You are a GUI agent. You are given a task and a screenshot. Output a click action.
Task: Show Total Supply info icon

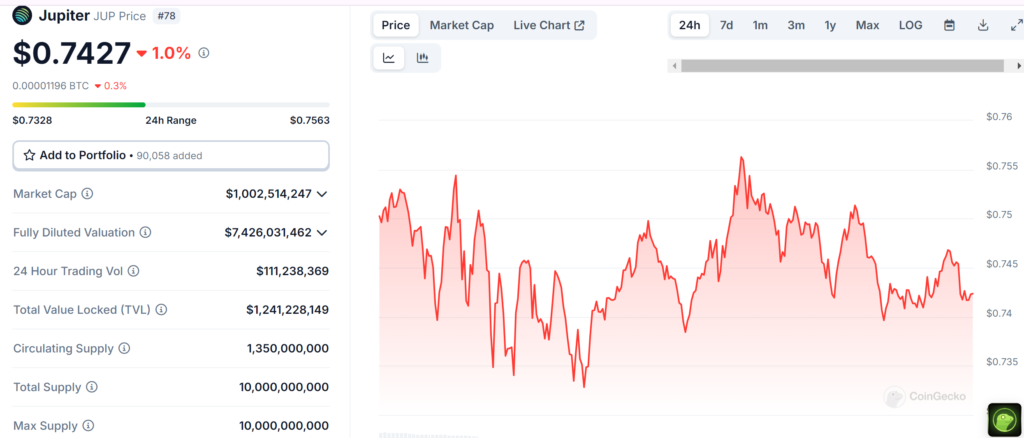(x=92, y=387)
